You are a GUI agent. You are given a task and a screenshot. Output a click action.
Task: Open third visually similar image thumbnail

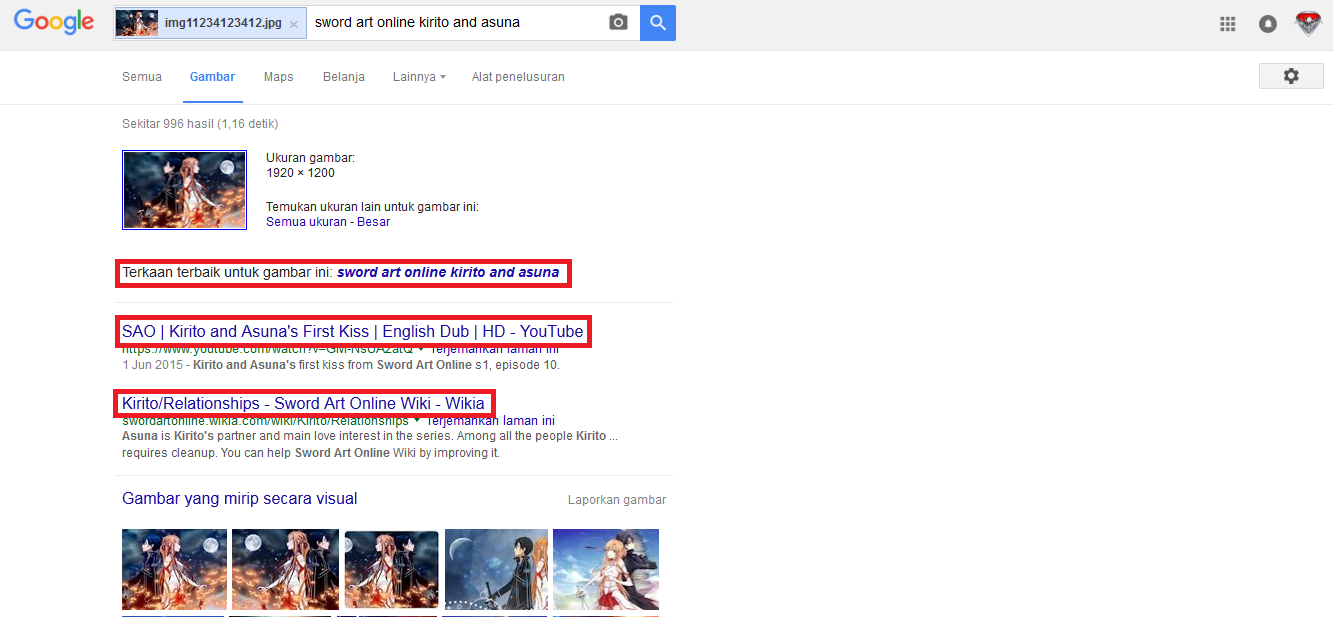click(391, 570)
